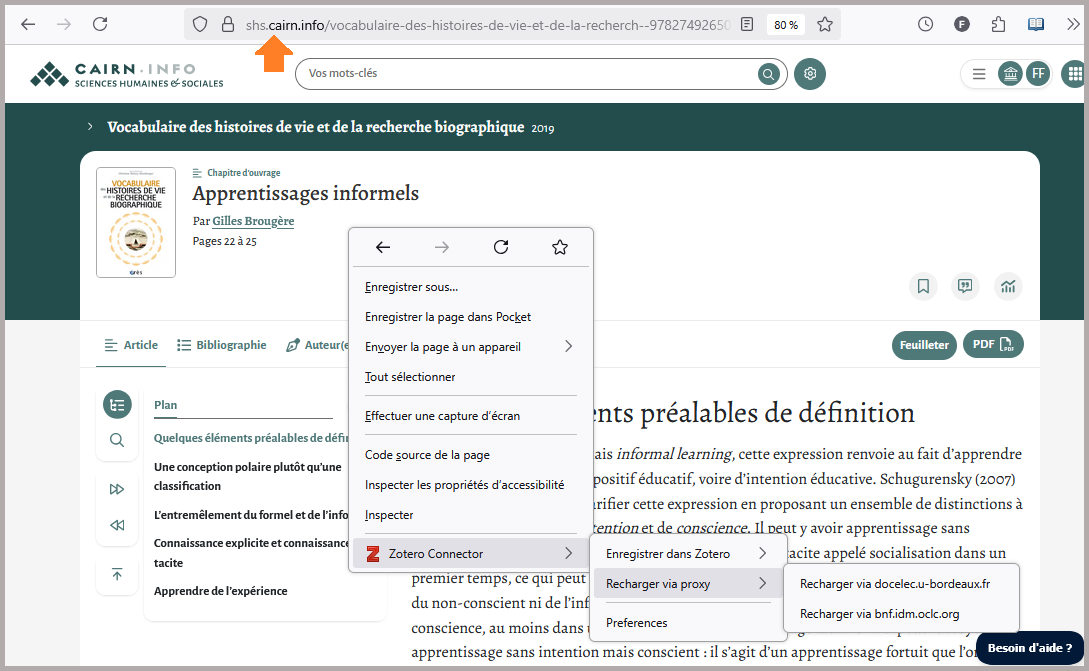The width and height of the screenshot is (1089, 671).
Task: Click the browser toolbar forward arrow
Action: pyautogui.click(x=63, y=24)
